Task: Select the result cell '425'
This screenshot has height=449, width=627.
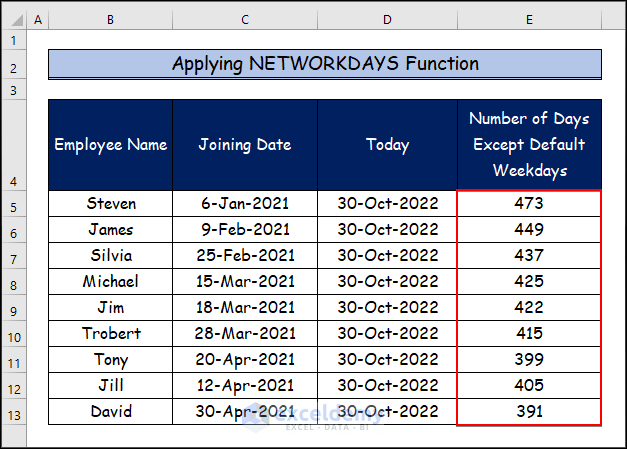Action: [x=529, y=281]
